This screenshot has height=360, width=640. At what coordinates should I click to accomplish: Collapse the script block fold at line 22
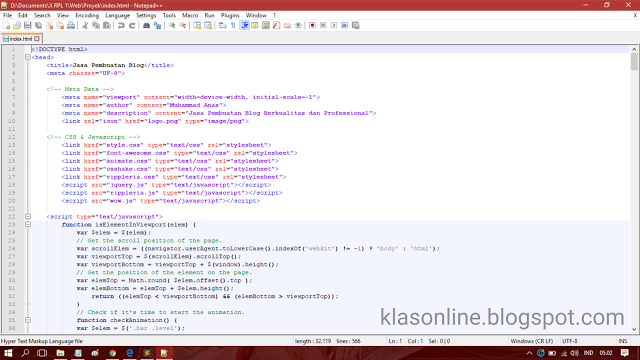tap(28, 216)
